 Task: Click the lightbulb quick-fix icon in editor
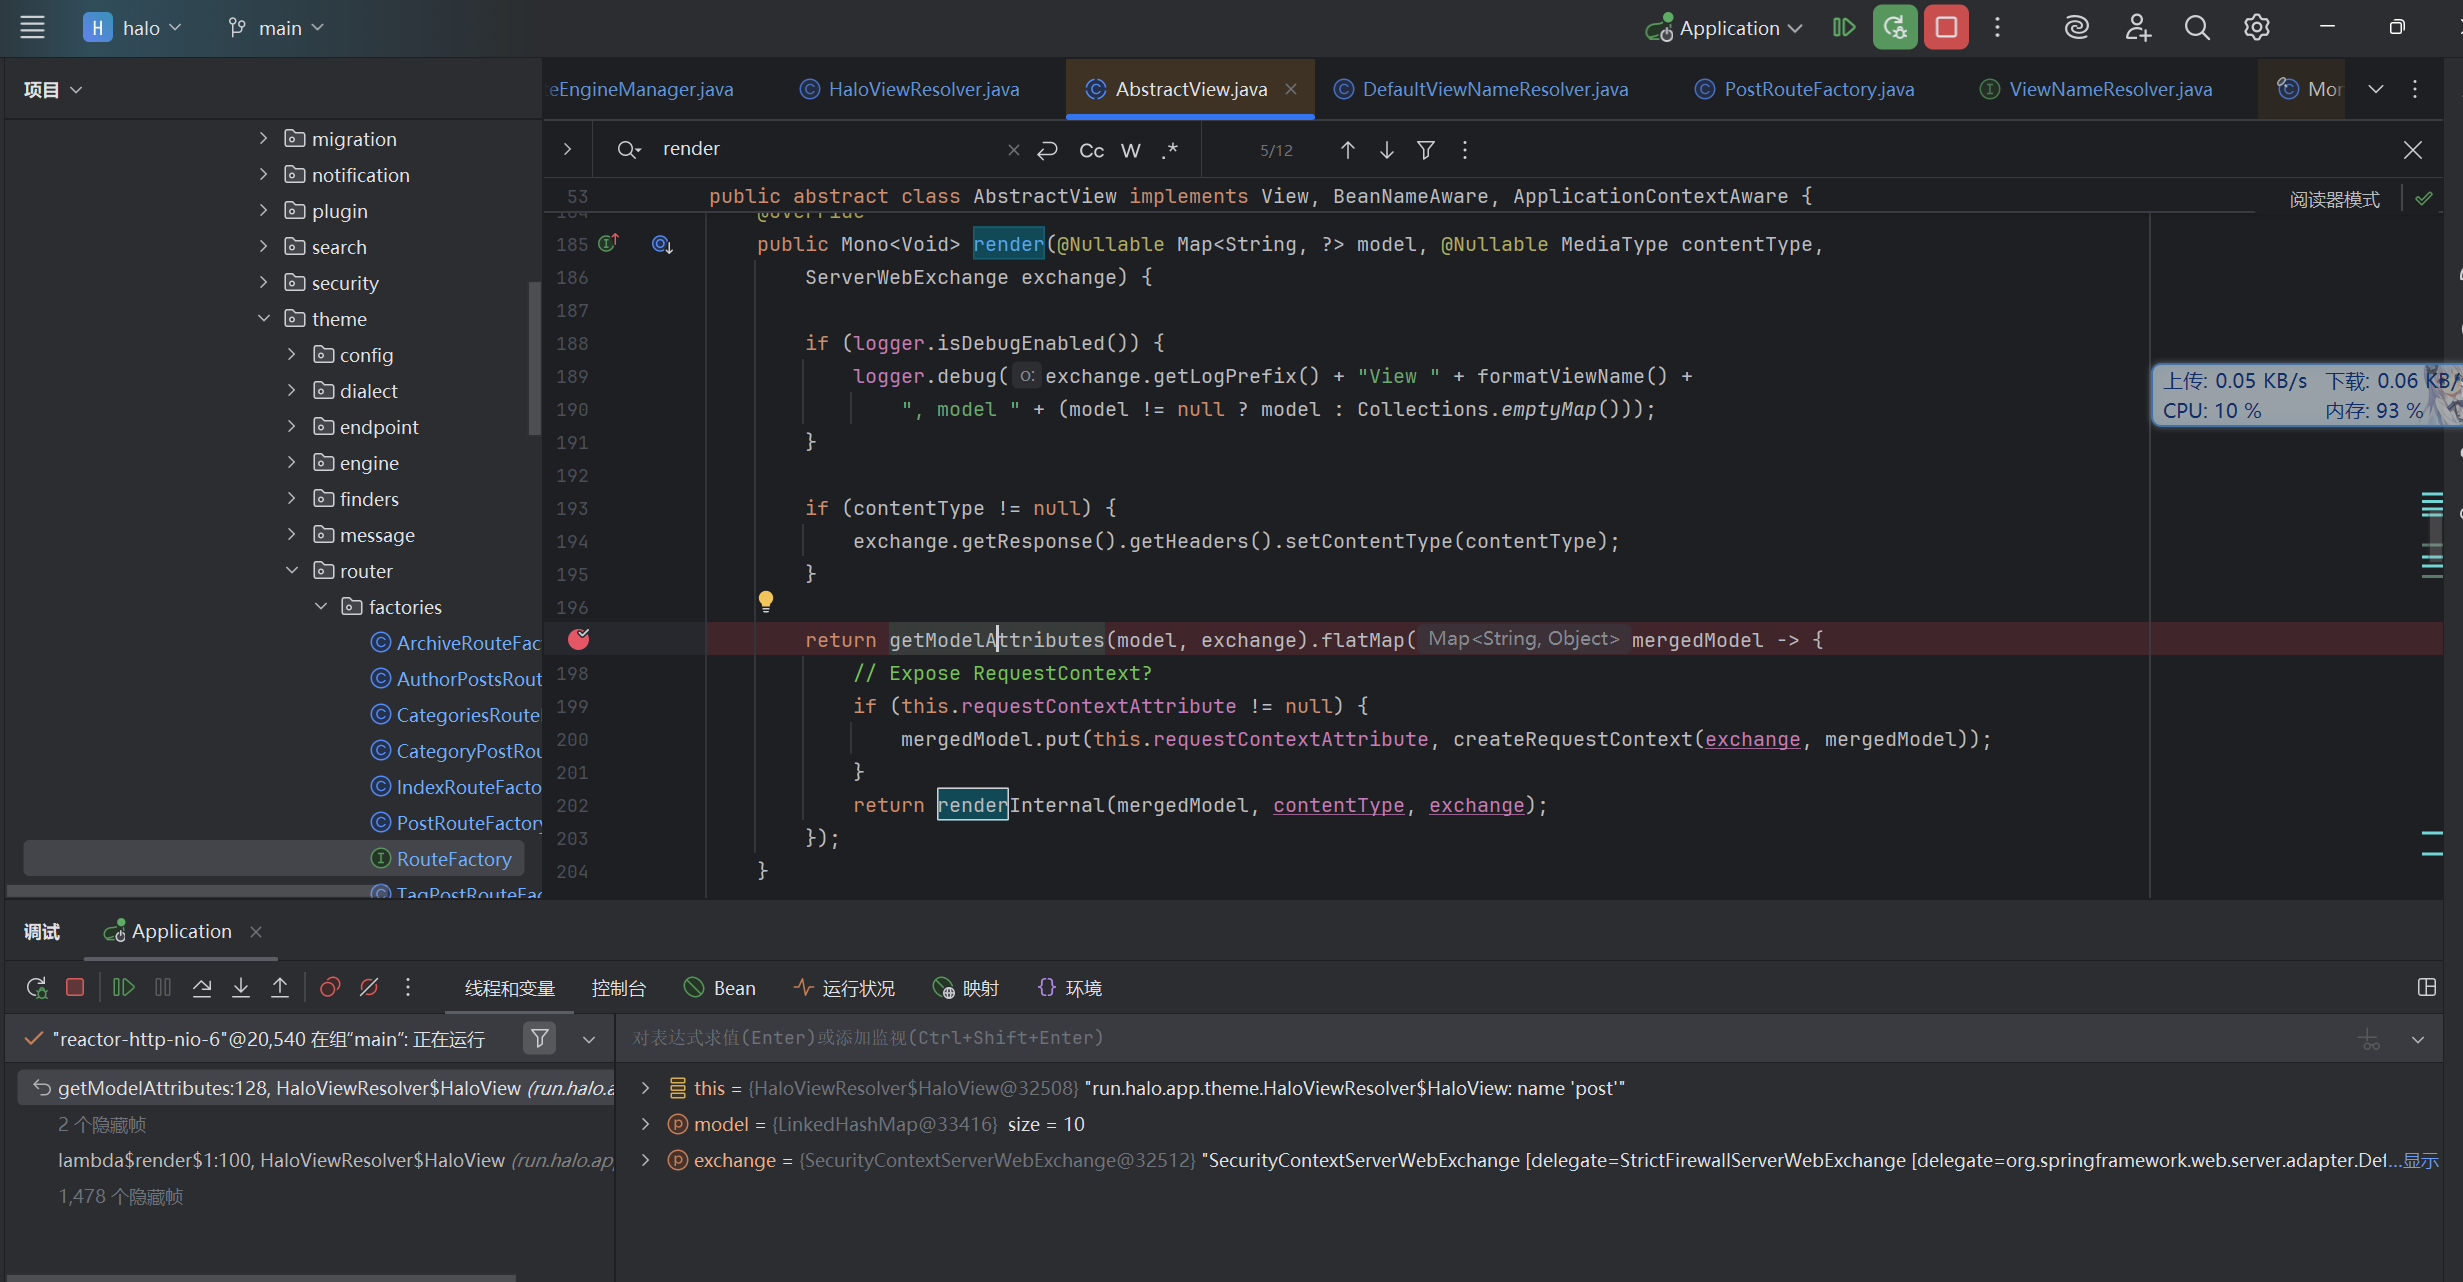click(766, 601)
